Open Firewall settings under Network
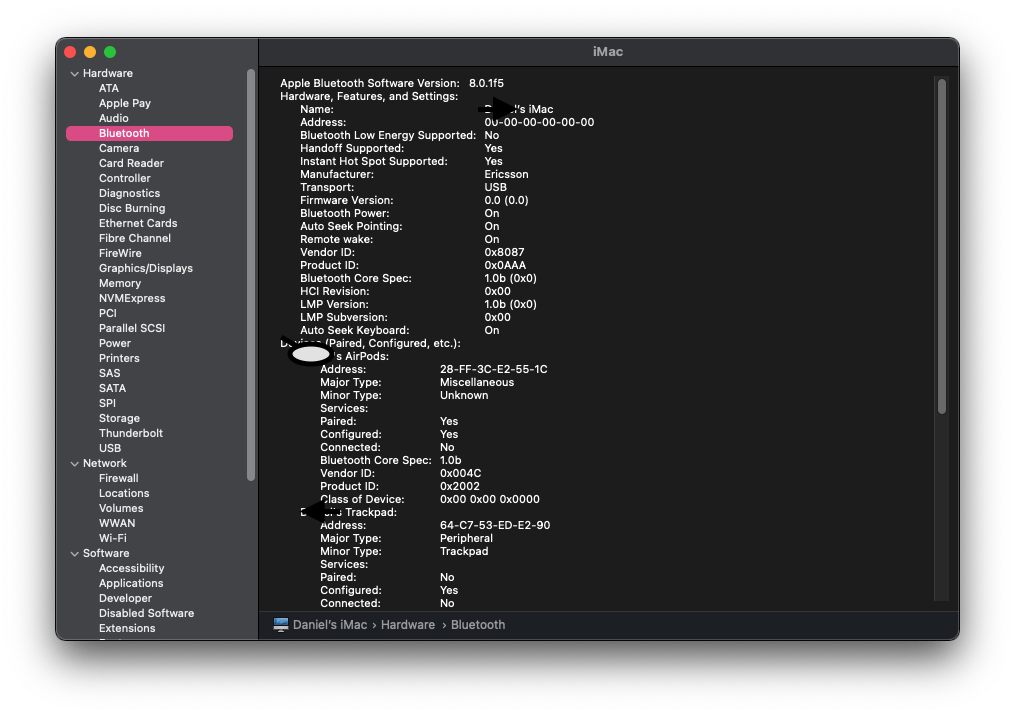The image size is (1015, 714). [x=118, y=477]
